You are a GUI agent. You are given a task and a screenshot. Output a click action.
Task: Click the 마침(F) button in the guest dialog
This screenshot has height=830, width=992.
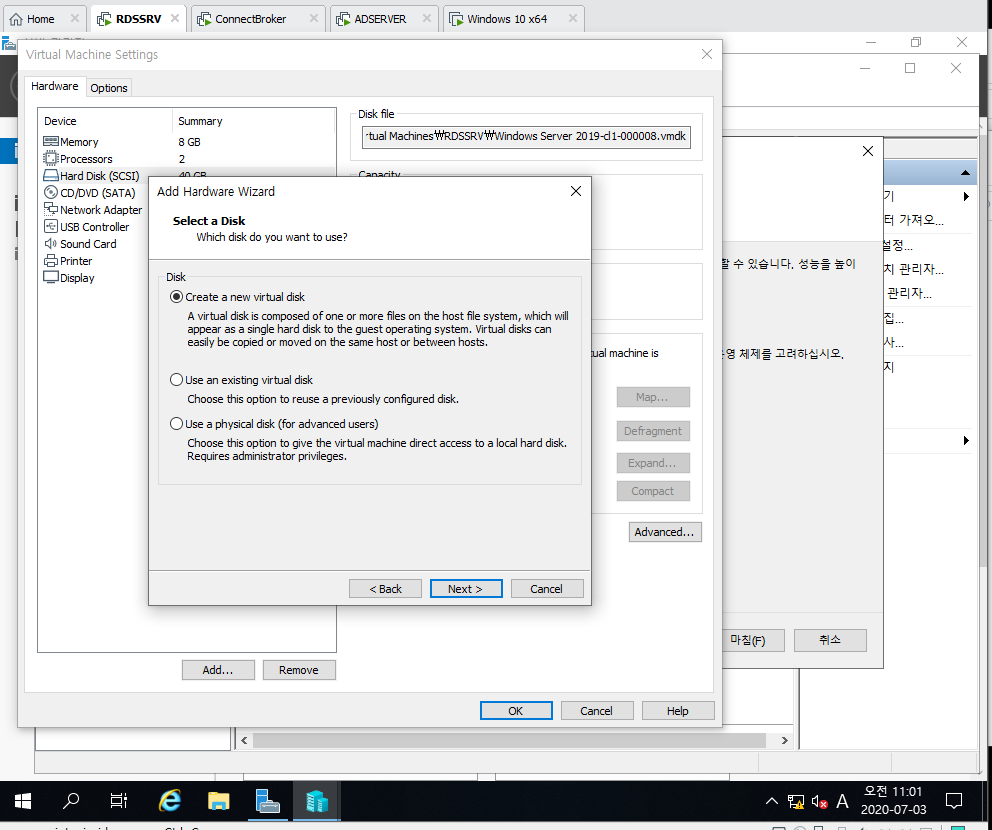coord(752,640)
